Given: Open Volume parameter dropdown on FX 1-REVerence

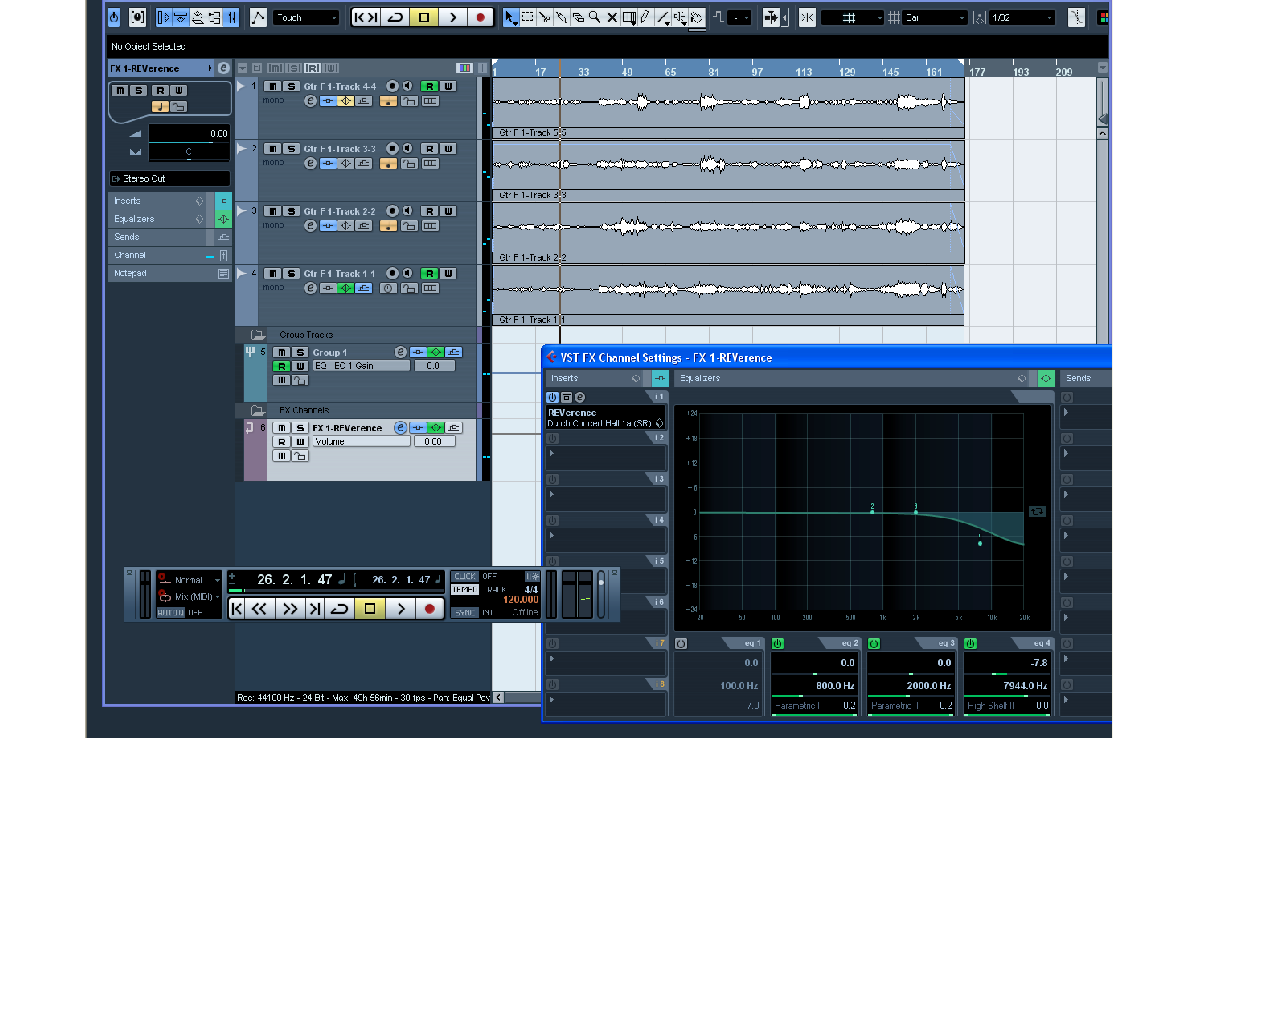Looking at the screenshot, I should coord(361,441).
